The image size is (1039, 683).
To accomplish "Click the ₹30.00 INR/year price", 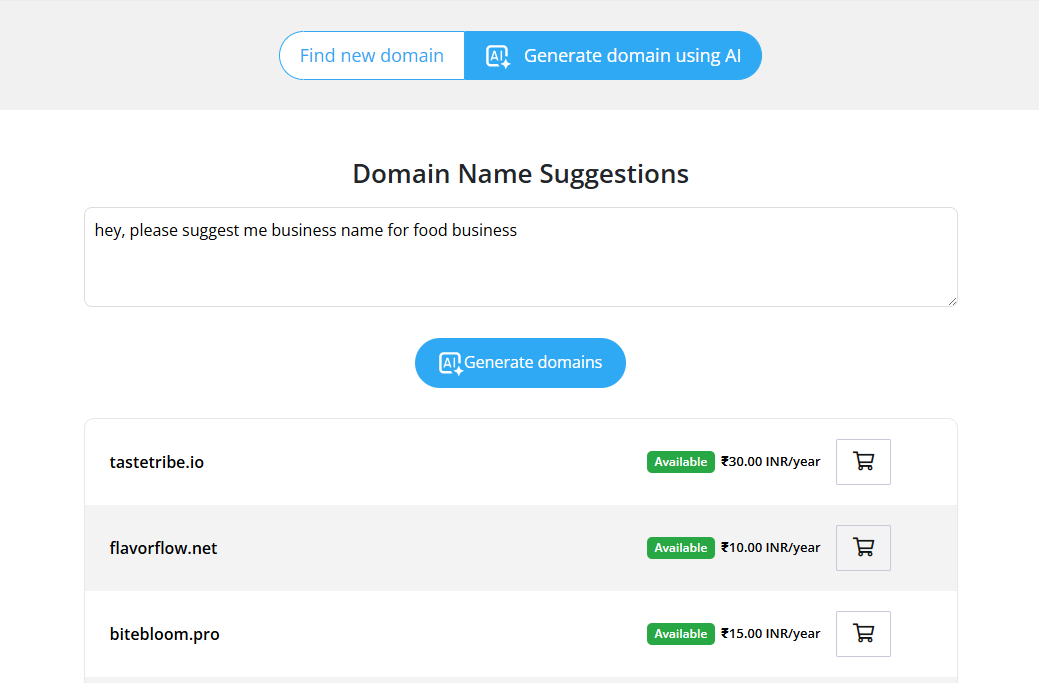I will pyautogui.click(x=770, y=462).
